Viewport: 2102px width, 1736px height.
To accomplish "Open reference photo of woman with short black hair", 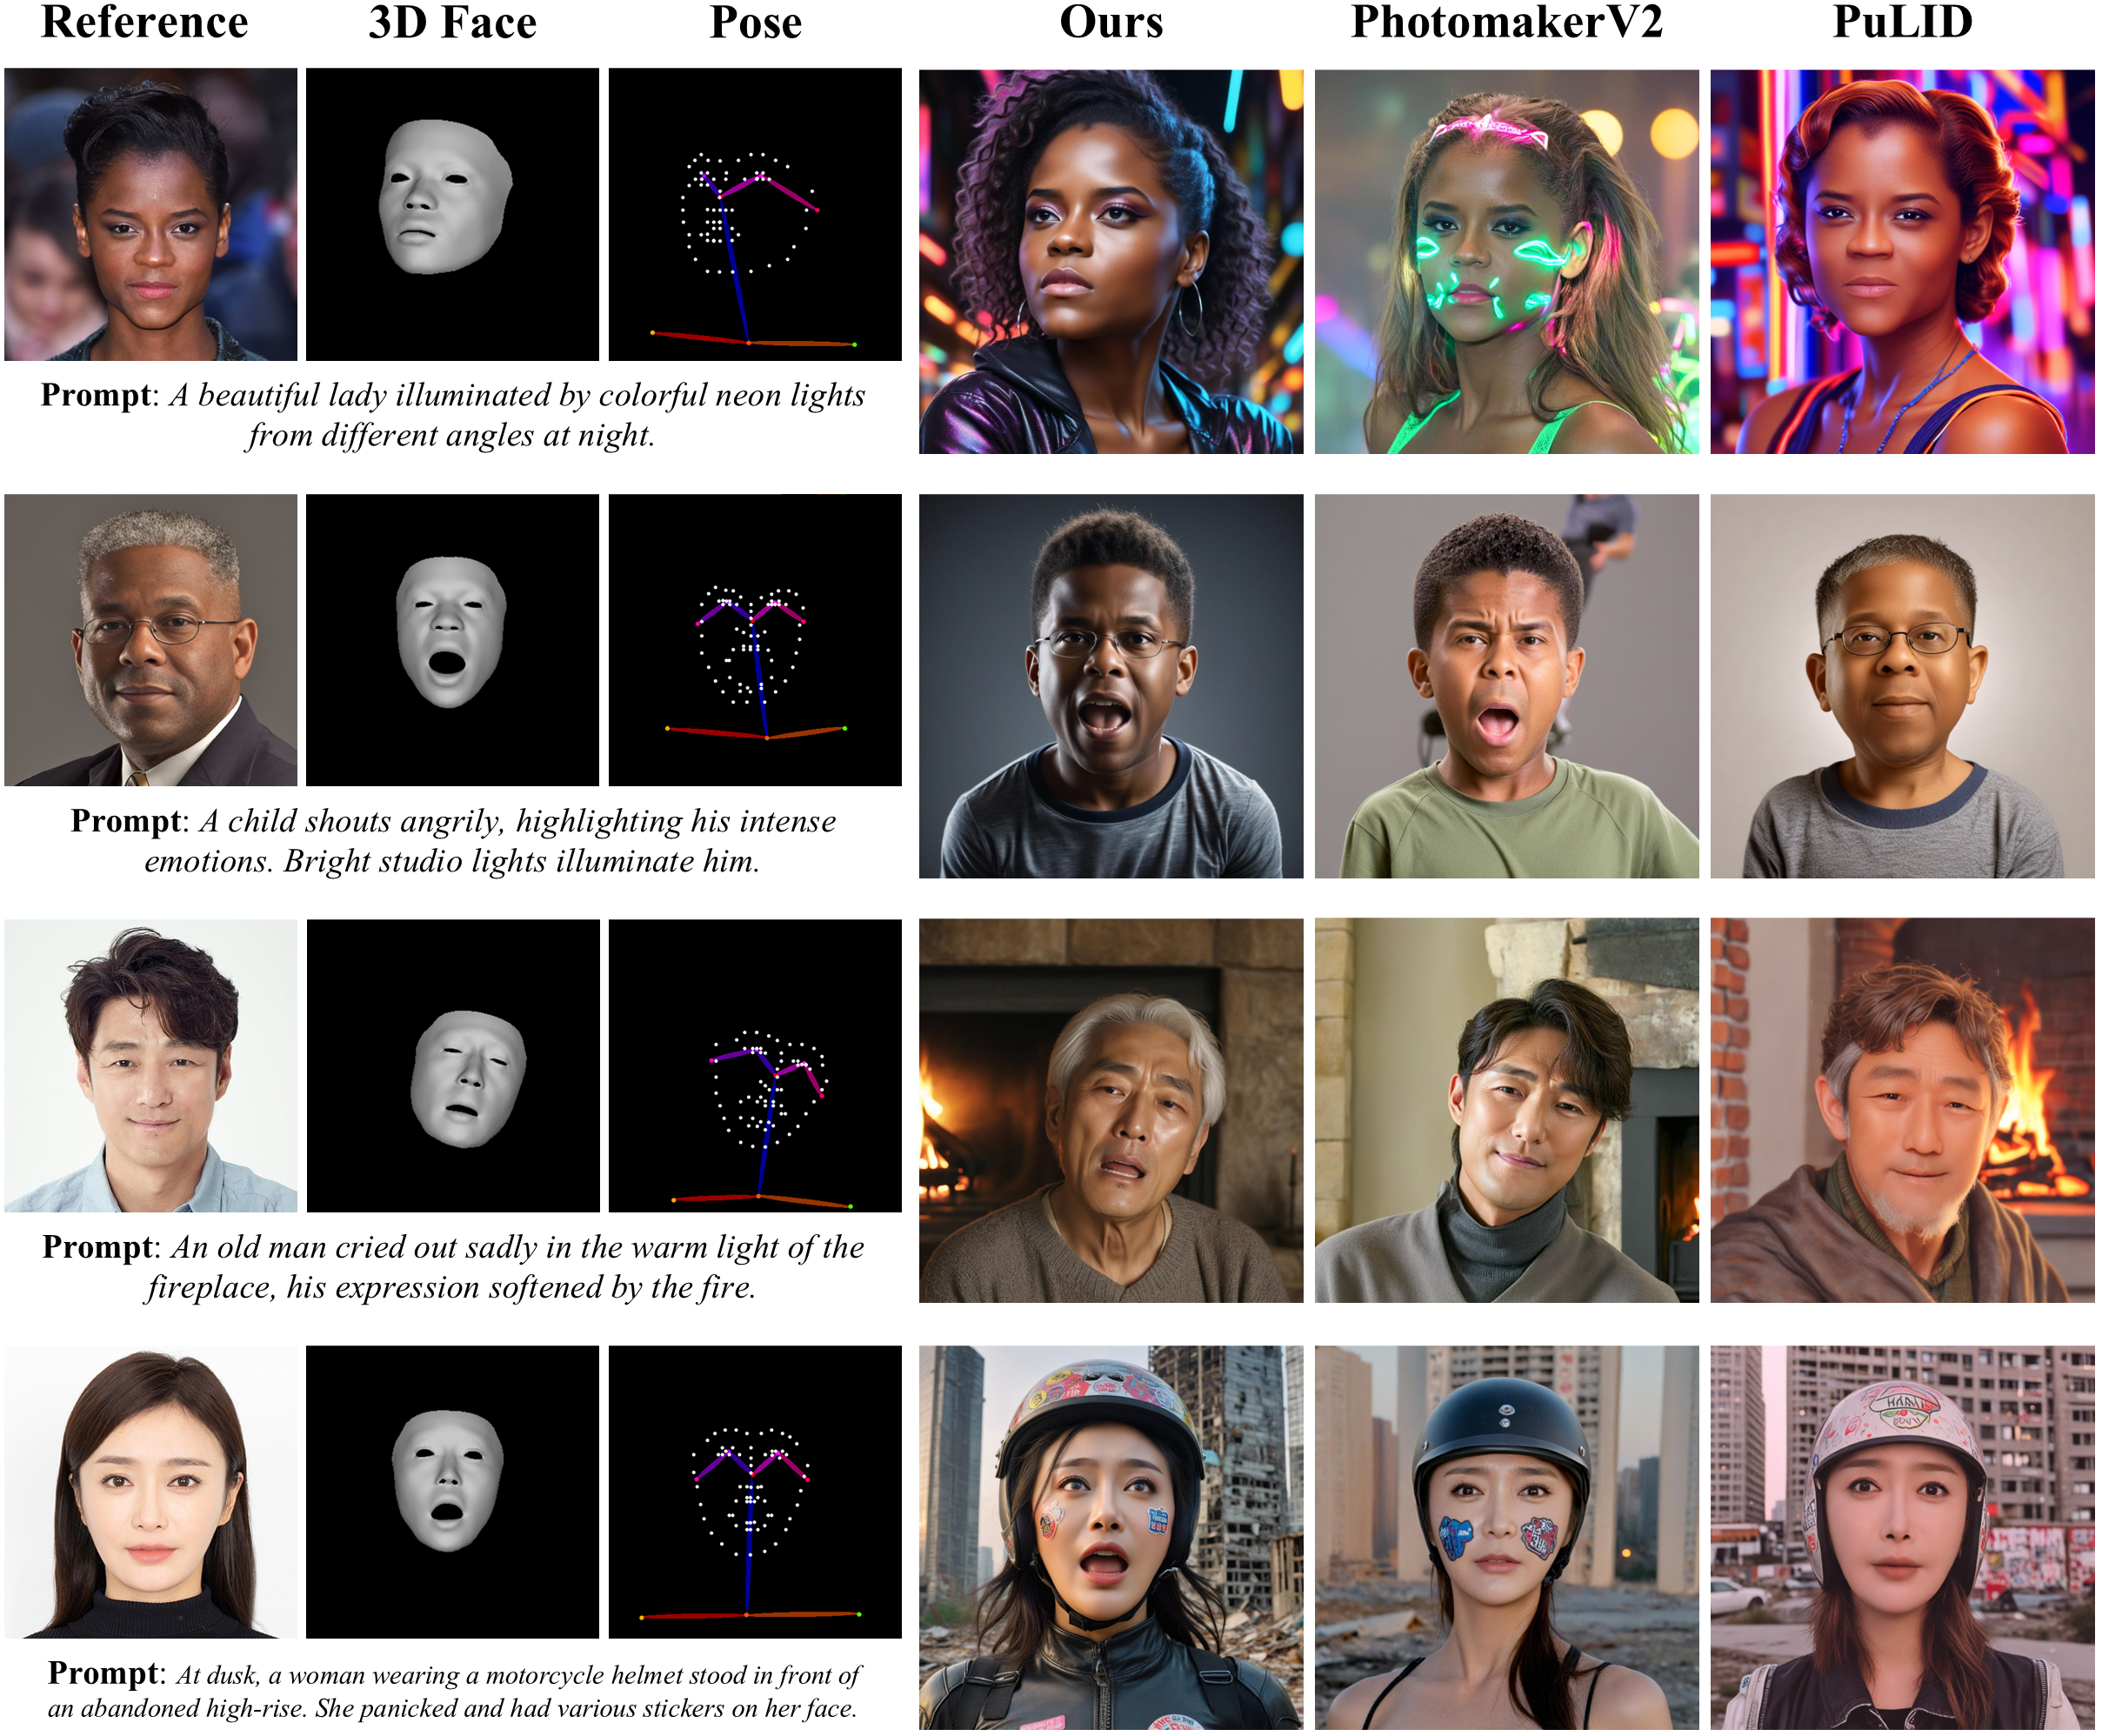I will point(150,214).
